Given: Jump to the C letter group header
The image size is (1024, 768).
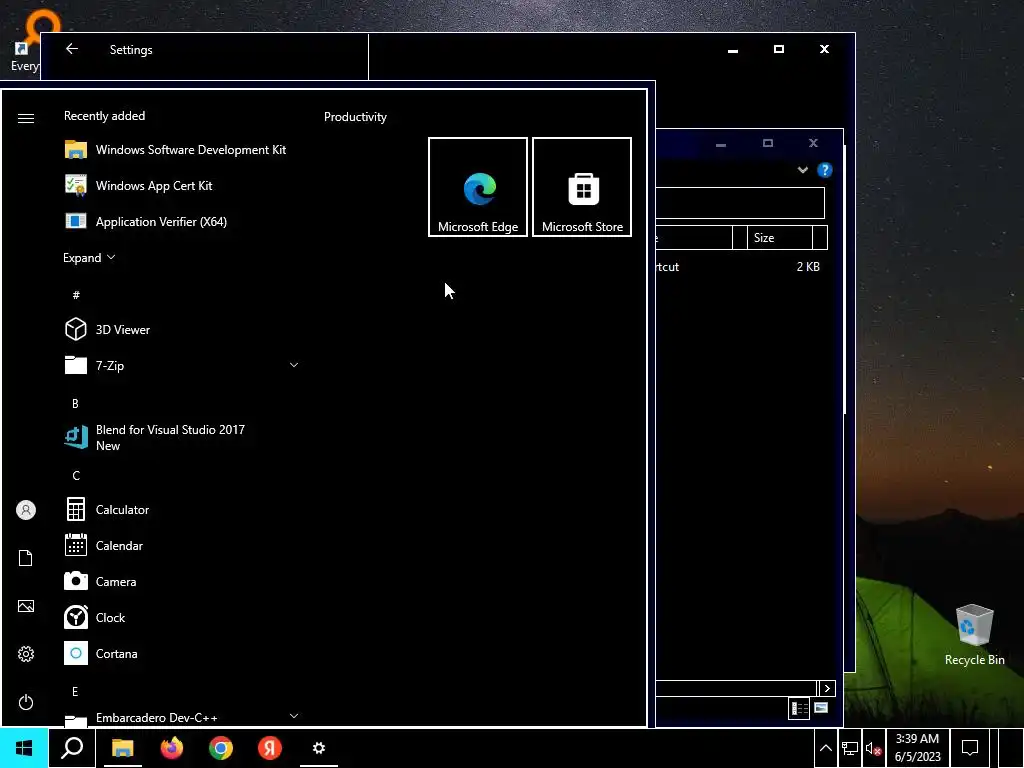Looking at the screenshot, I should tap(76, 475).
